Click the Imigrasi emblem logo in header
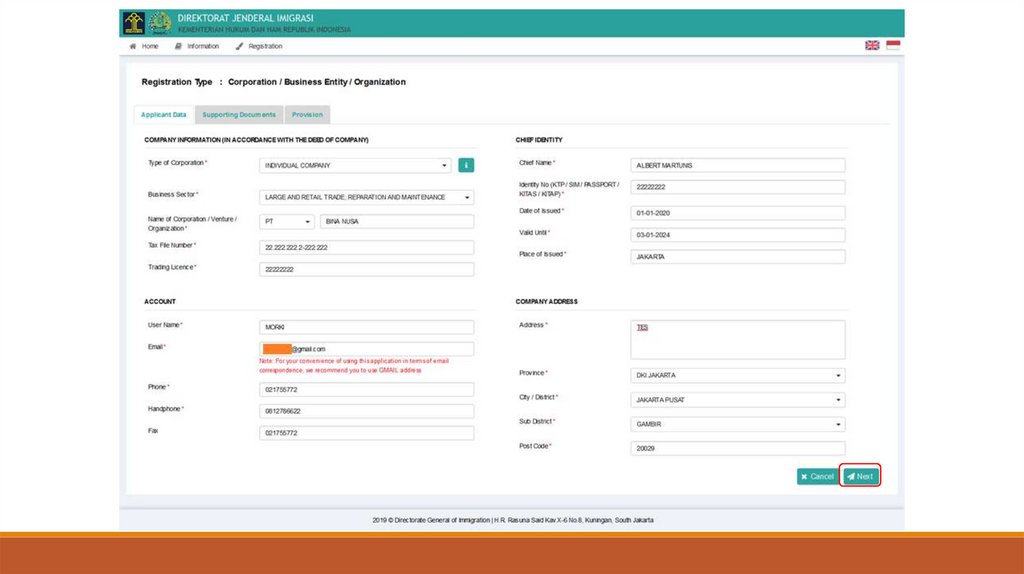This screenshot has width=1024, height=574. [159, 23]
